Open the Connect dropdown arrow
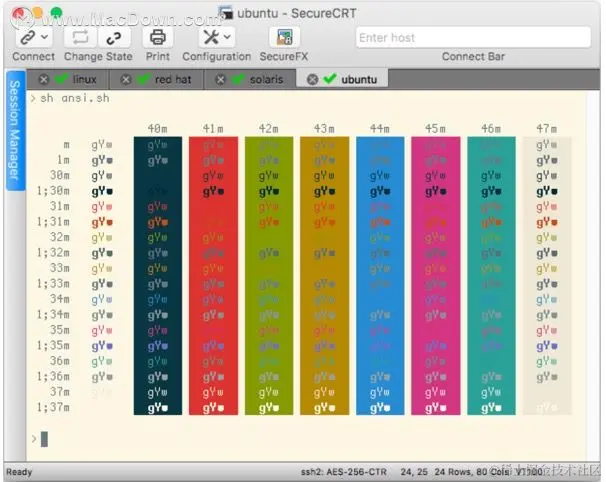The image size is (606, 482). click(45, 37)
